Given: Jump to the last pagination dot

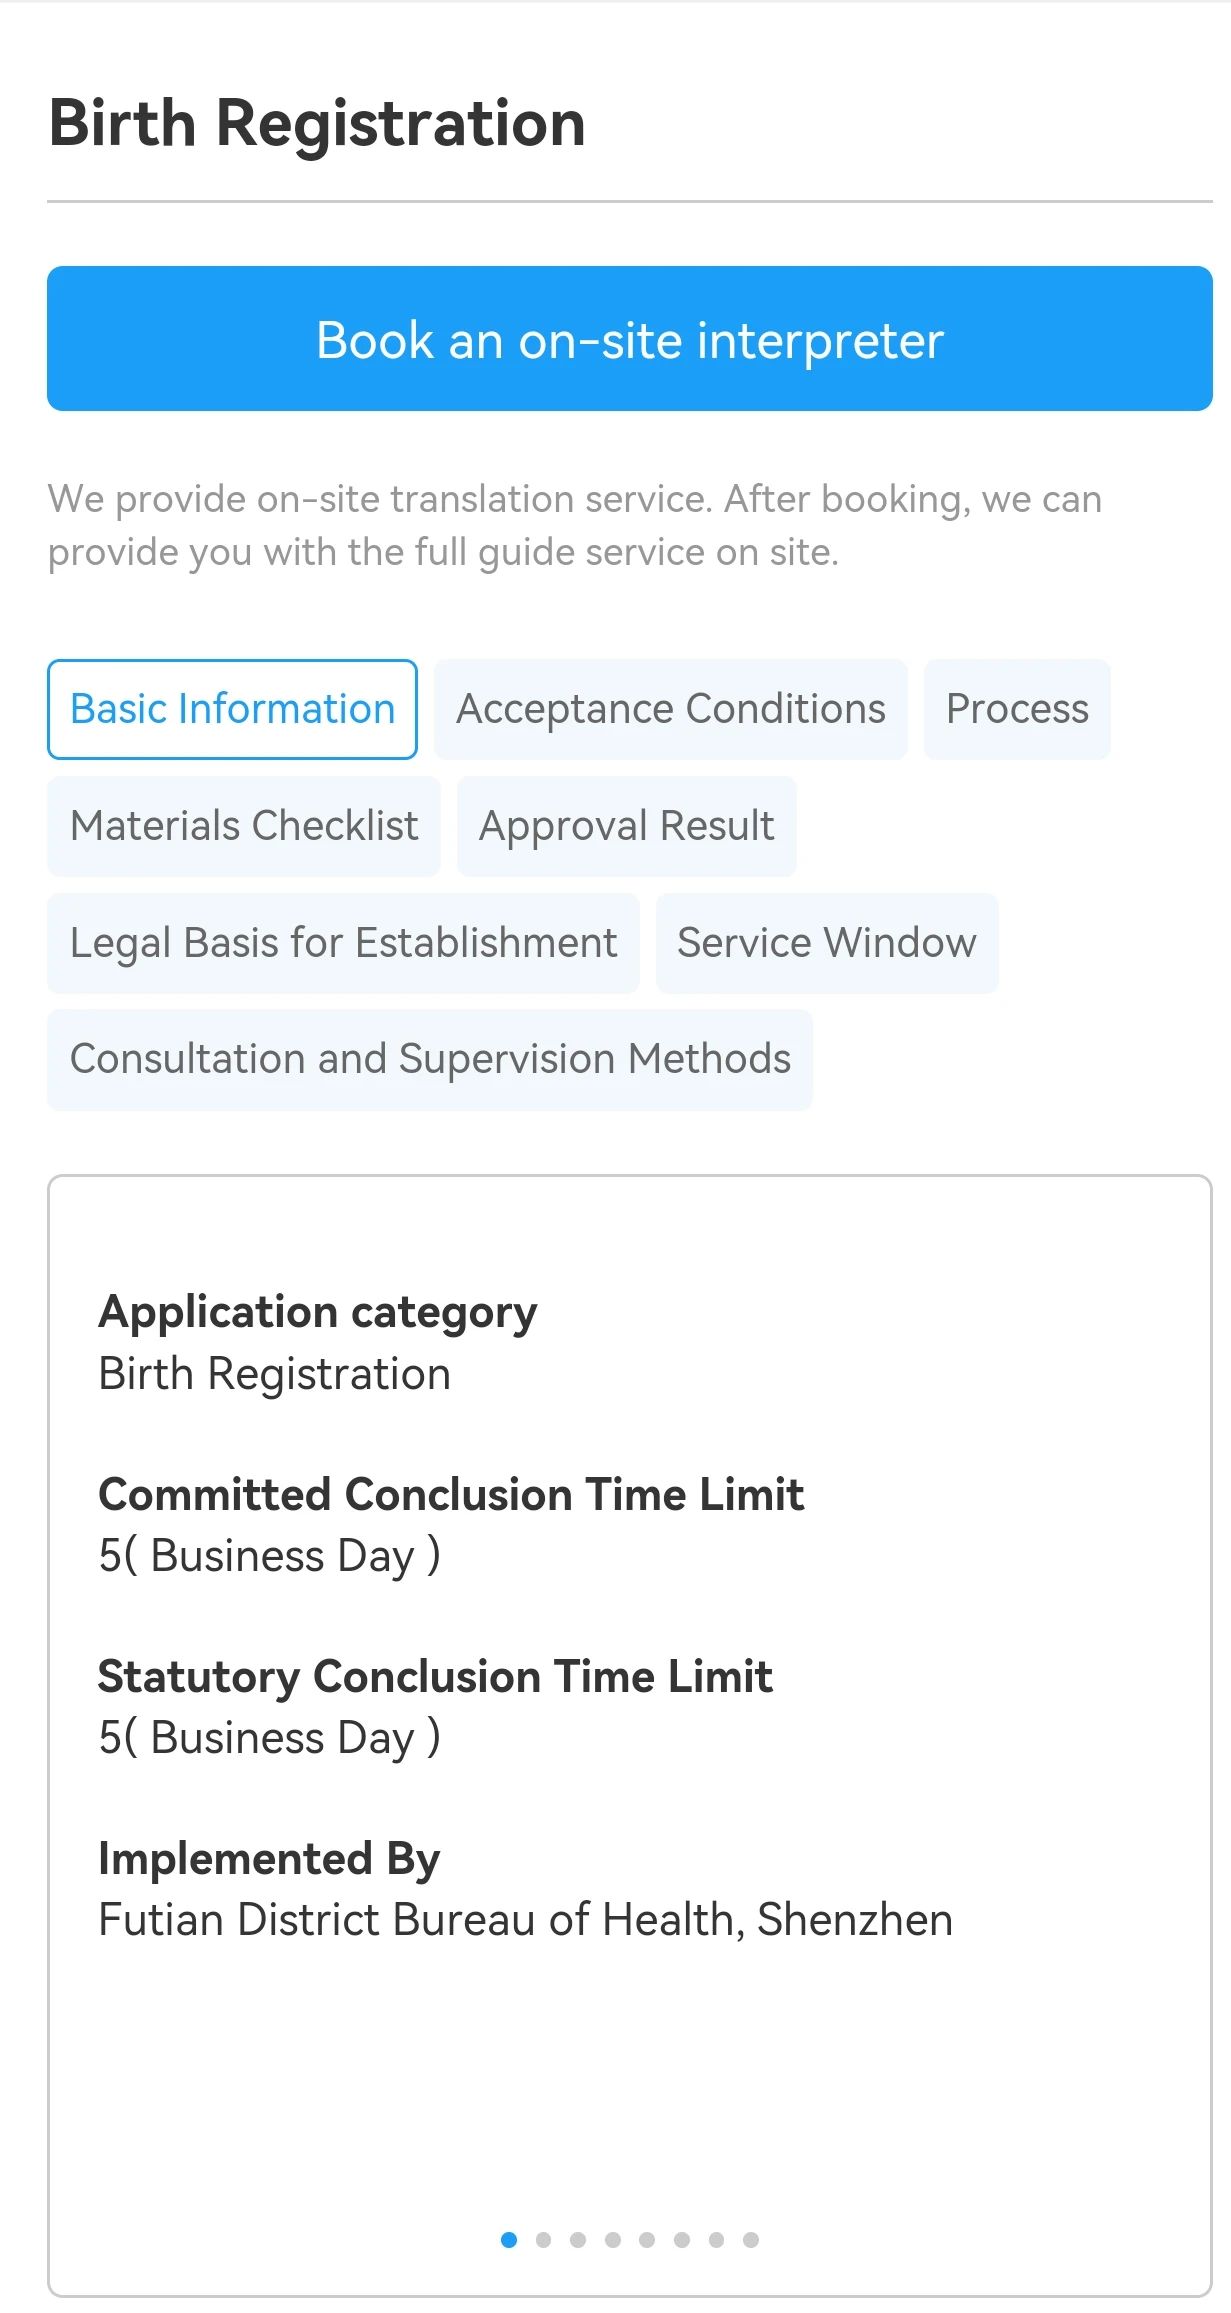Looking at the screenshot, I should coord(751,2240).
